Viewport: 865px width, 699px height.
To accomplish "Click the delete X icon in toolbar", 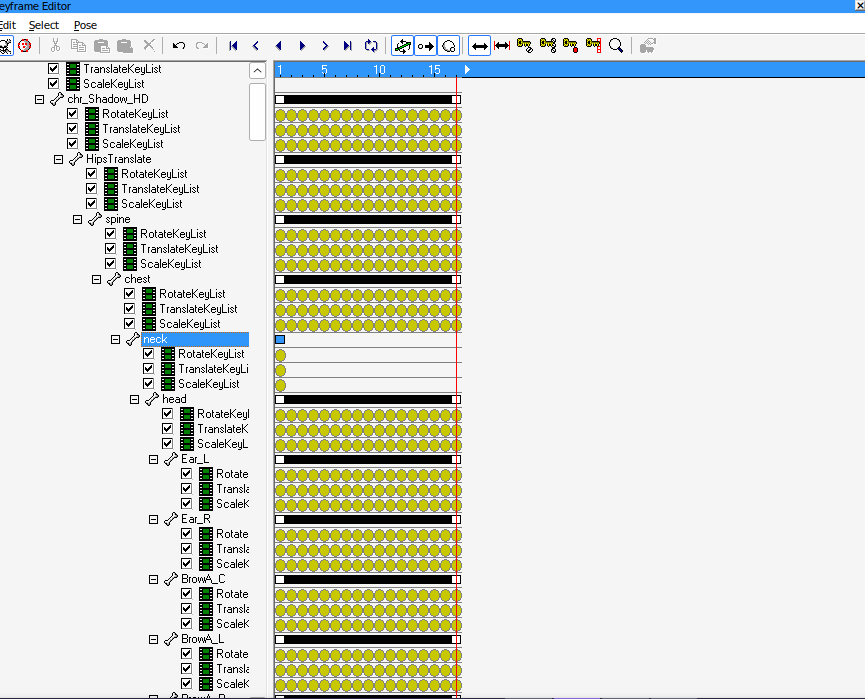I will (x=149, y=45).
